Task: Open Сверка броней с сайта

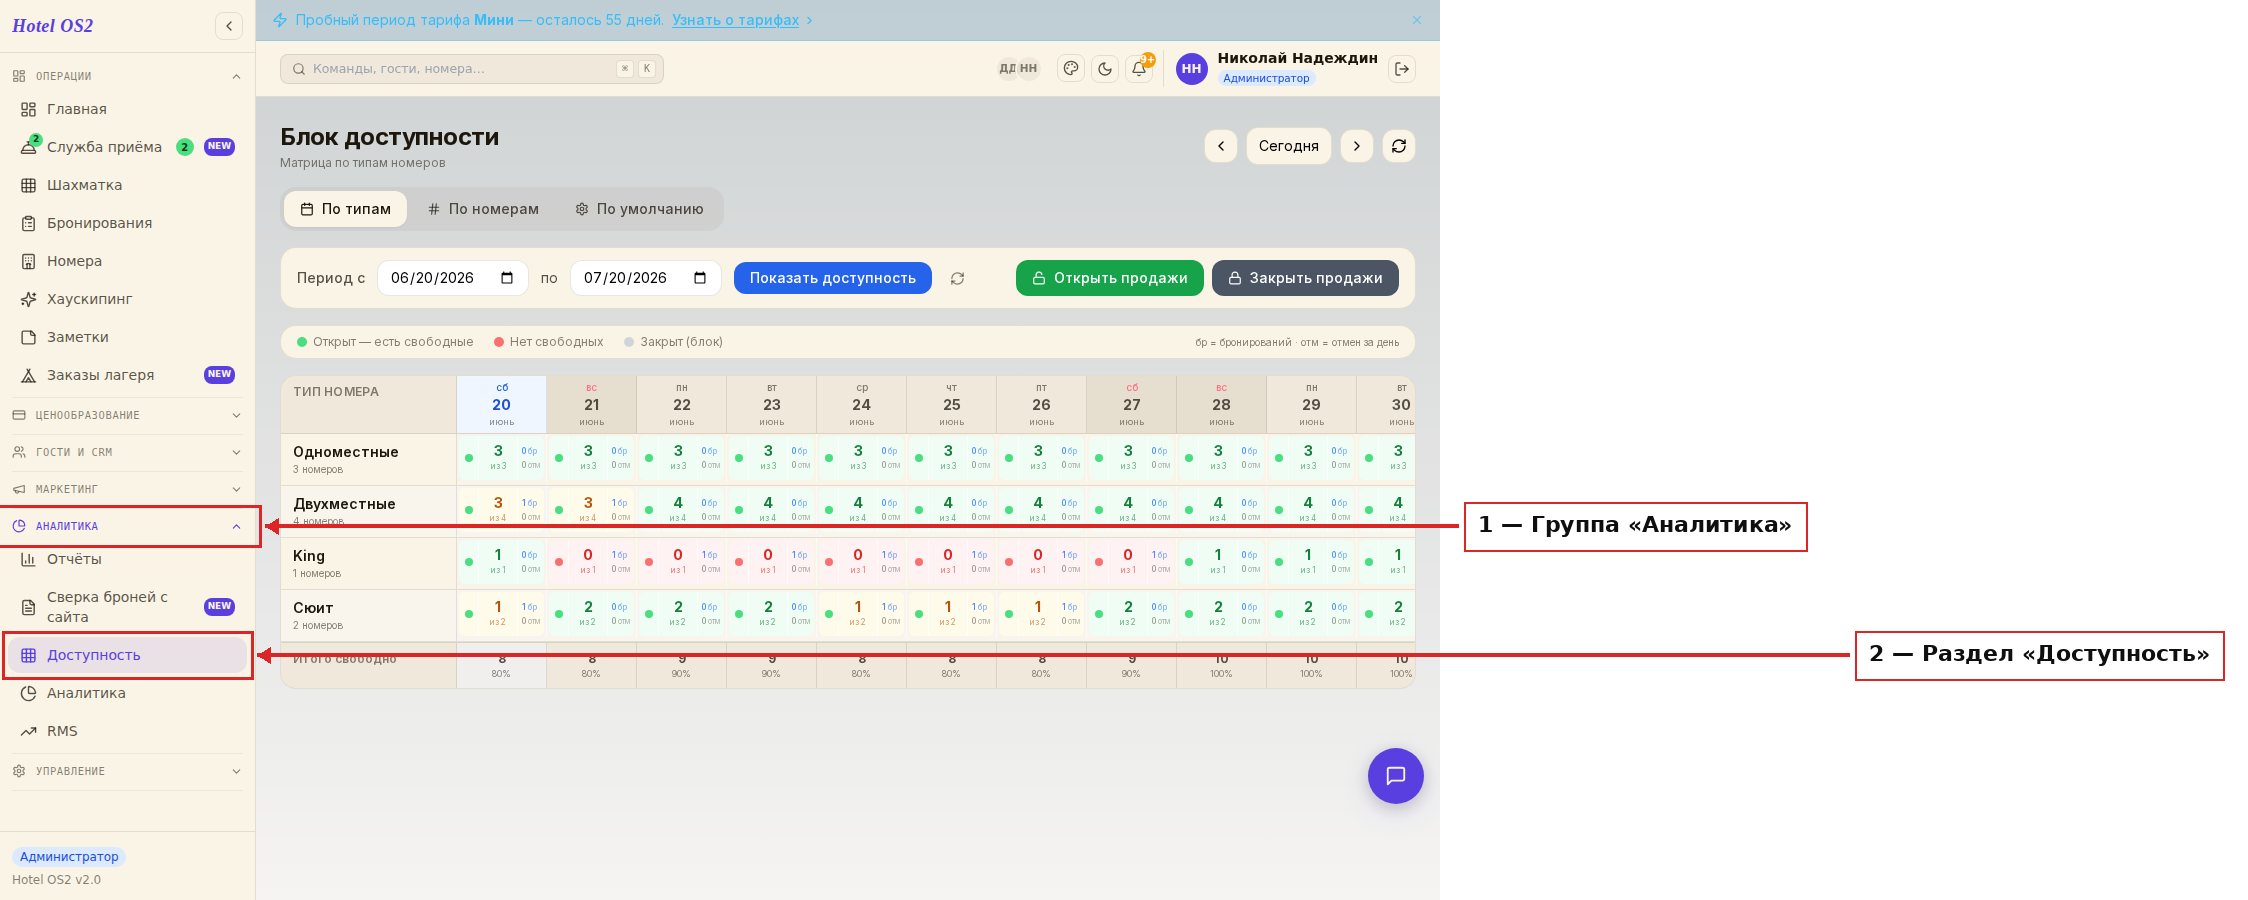Action: [x=127, y=607]
